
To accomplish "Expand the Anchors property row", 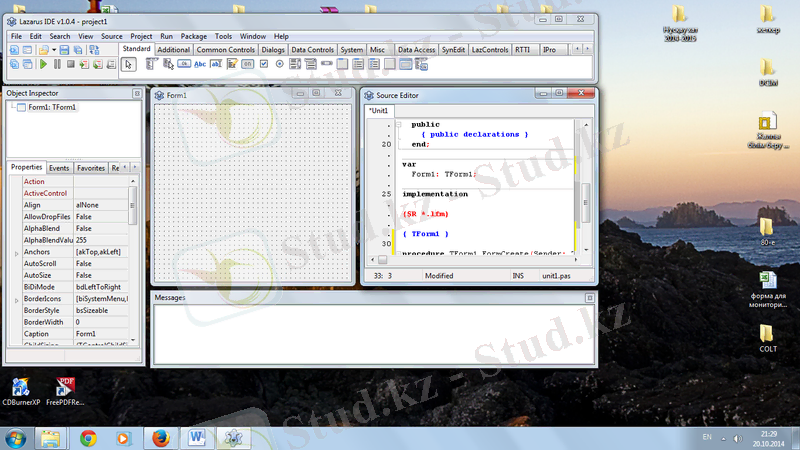I will coord(15,252).
